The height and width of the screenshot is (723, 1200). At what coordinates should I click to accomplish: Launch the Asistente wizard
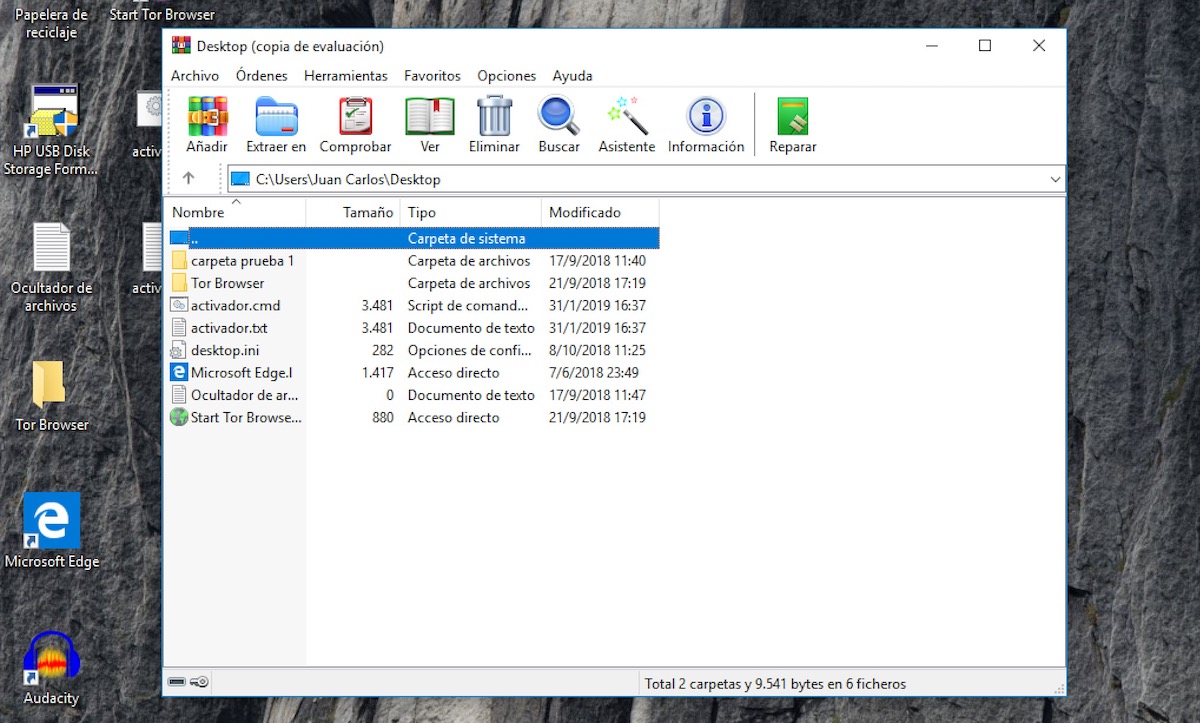coord(627,125)
